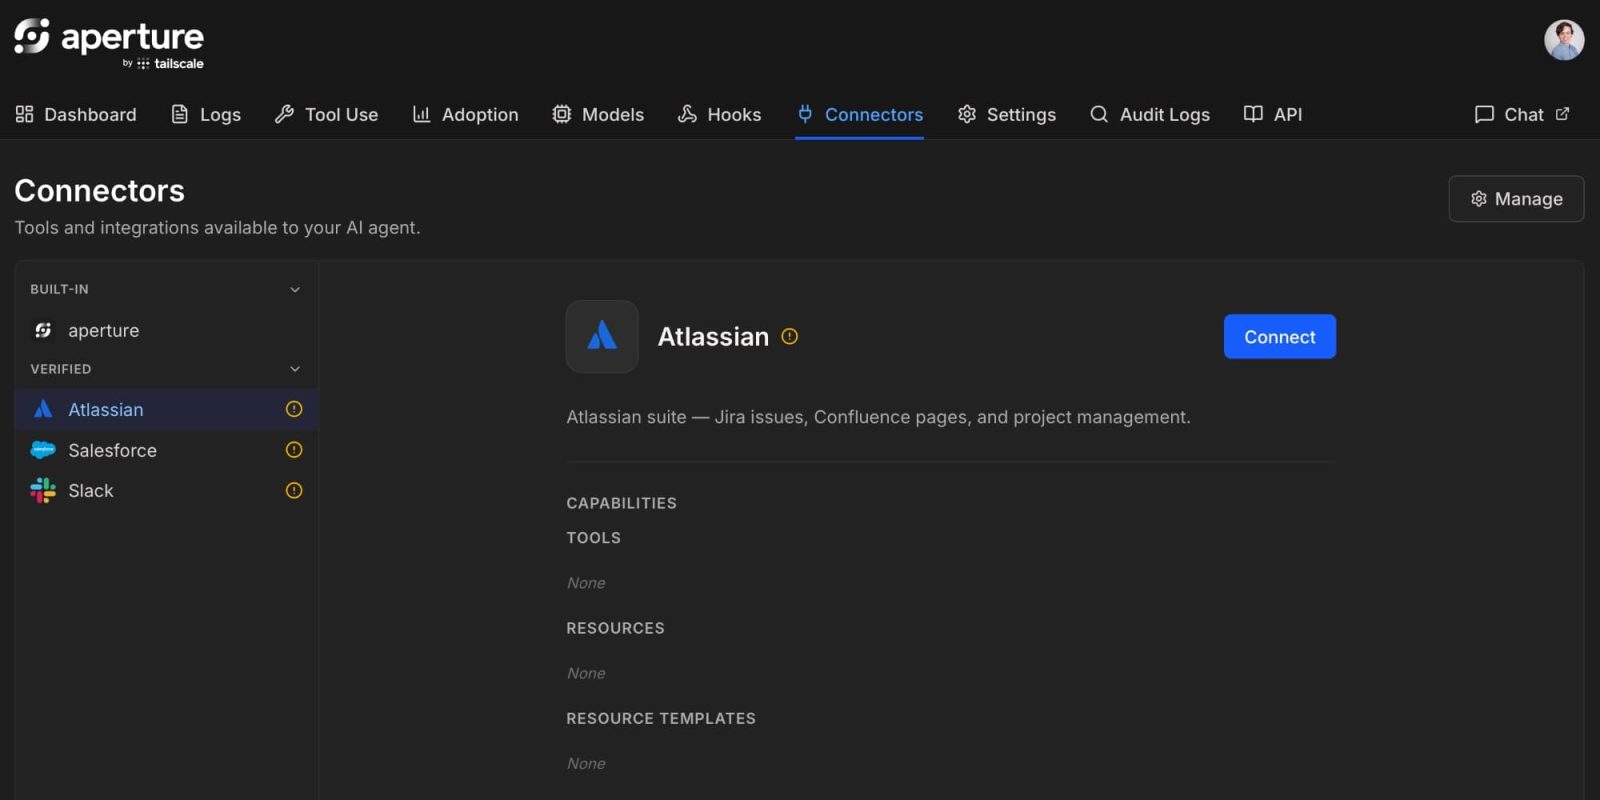Click the external link icon beside Chat
Image resolution: width=1600 pixels, height=800 pixels.
[x=1563, y=113]
